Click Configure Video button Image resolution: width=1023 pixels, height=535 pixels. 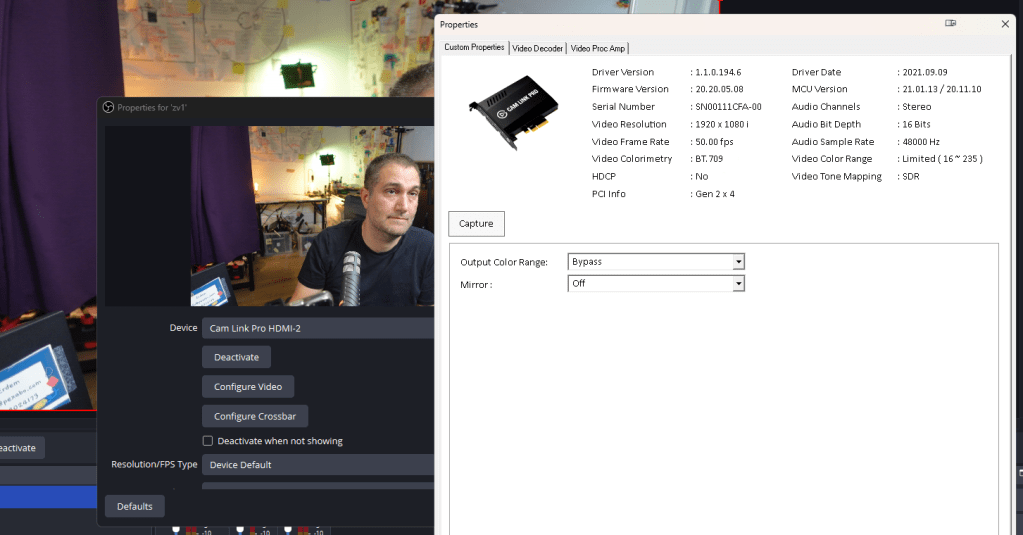(248, 387)
